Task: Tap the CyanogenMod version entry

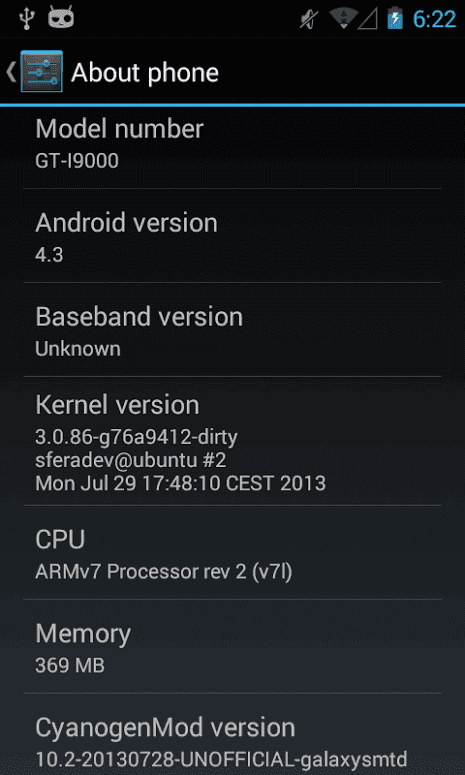Action: pyautogui.click(x=232, y=734)
